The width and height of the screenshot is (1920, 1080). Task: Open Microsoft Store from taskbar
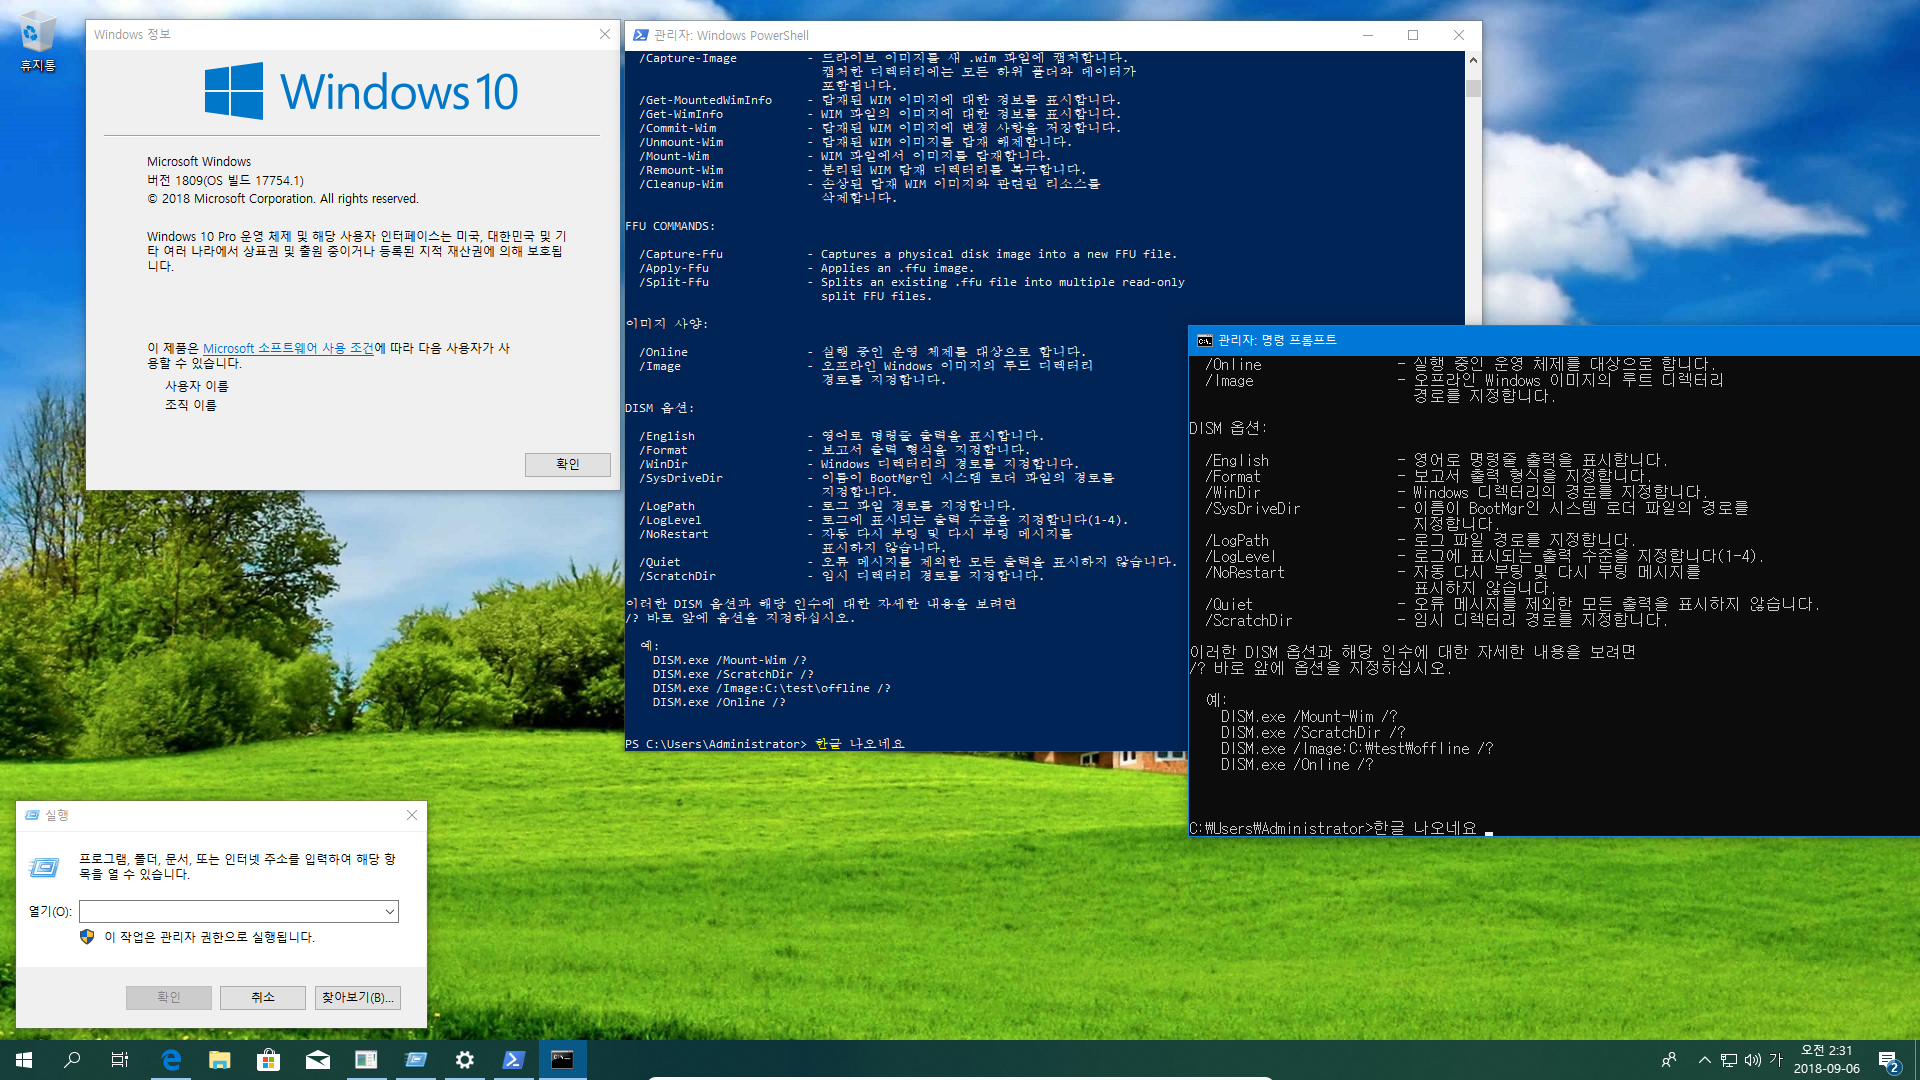point(268,1060)
